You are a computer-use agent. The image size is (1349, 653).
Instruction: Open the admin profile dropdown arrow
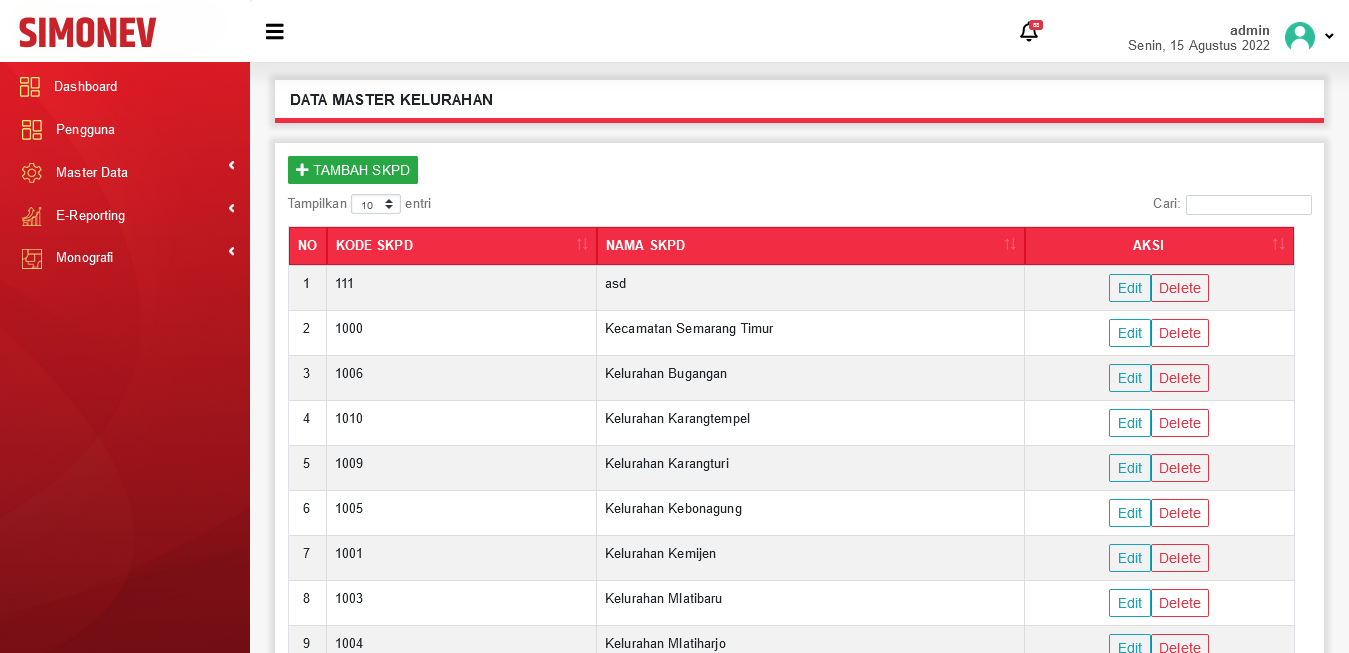click(1329, 37)
